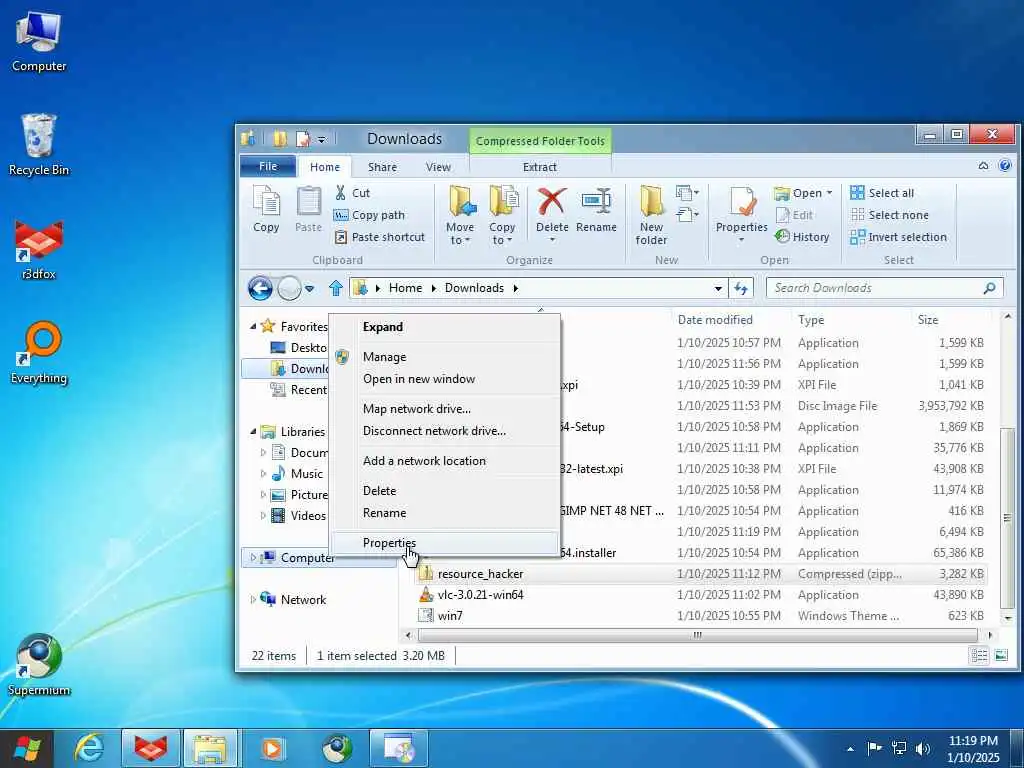Click the Refresh button beside address bar
The height and width of the screenshot is (768, 1024).
pos(741,288)
